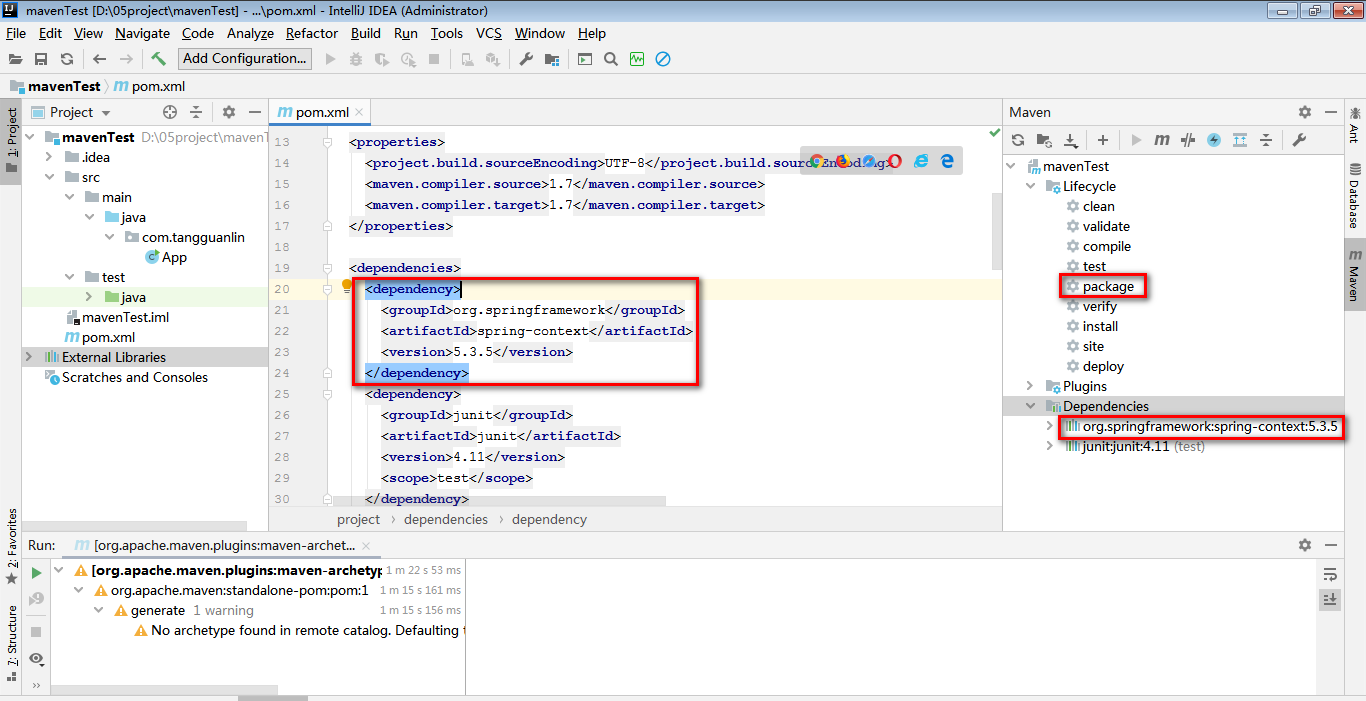The height and width of the screenshot is (701, 1366).
Task: Close the pom.xml editor tab
Action: pos(359,112)
